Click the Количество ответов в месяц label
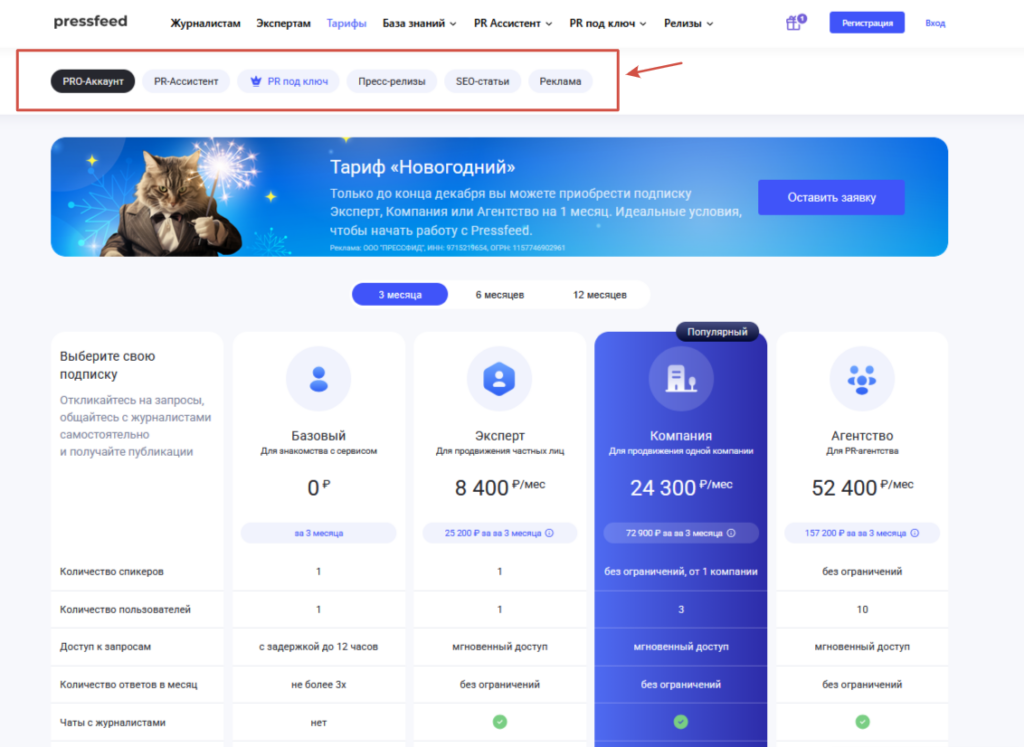The image size is (1024, 747). pyautogui.click(x=128, y=684)
